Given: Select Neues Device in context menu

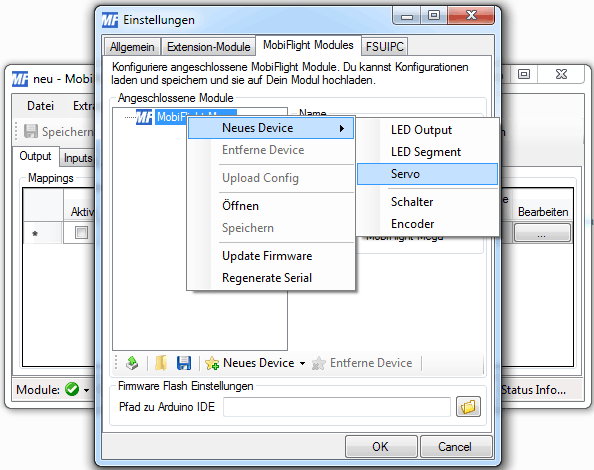Looking at the screenshot, I should 271,128.
